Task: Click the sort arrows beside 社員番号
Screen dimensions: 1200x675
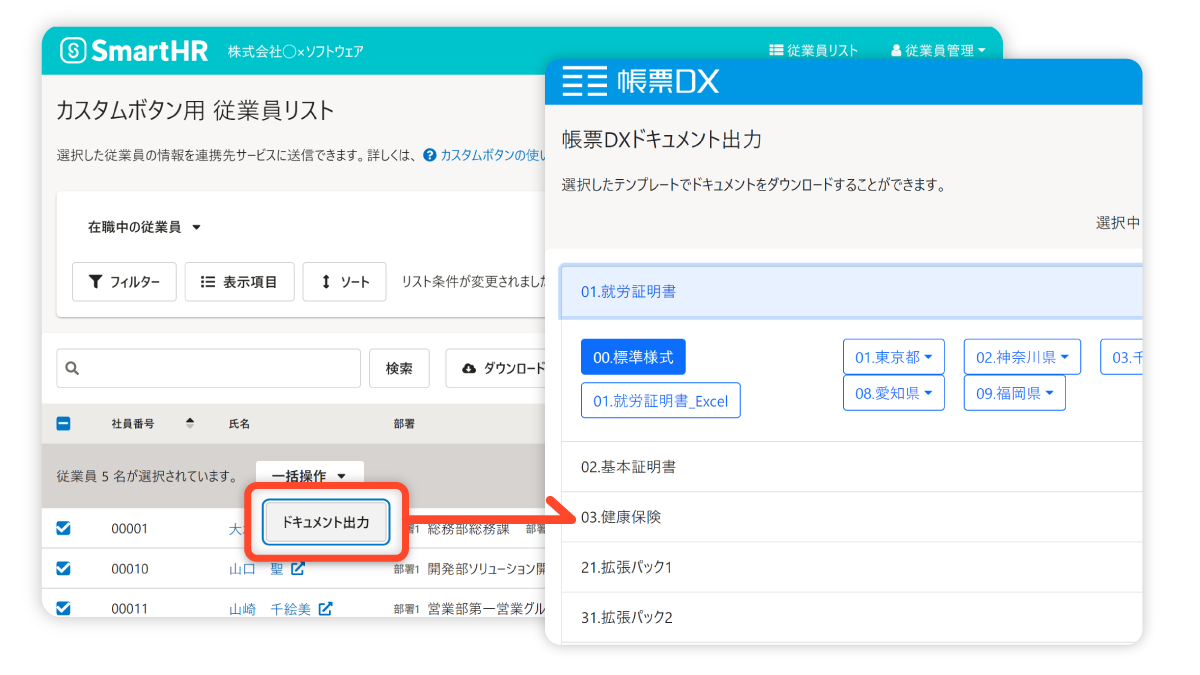Action: pyautogui.click(x=190, y=423)
